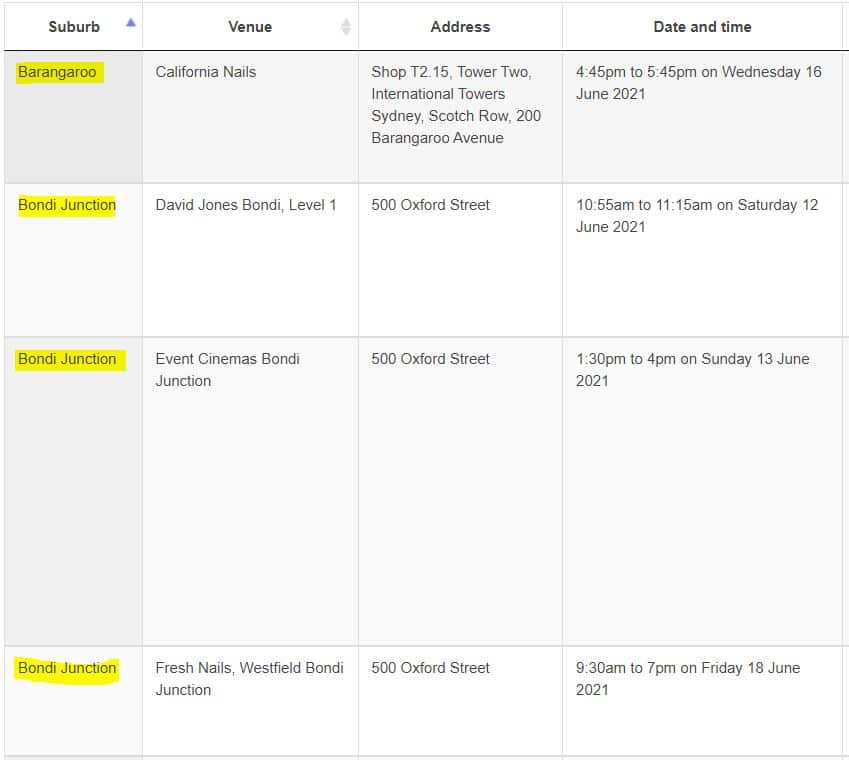Click the ascending sort arrow beside Suburb
This screenshot has height=760, width=849.
(130, 19)
